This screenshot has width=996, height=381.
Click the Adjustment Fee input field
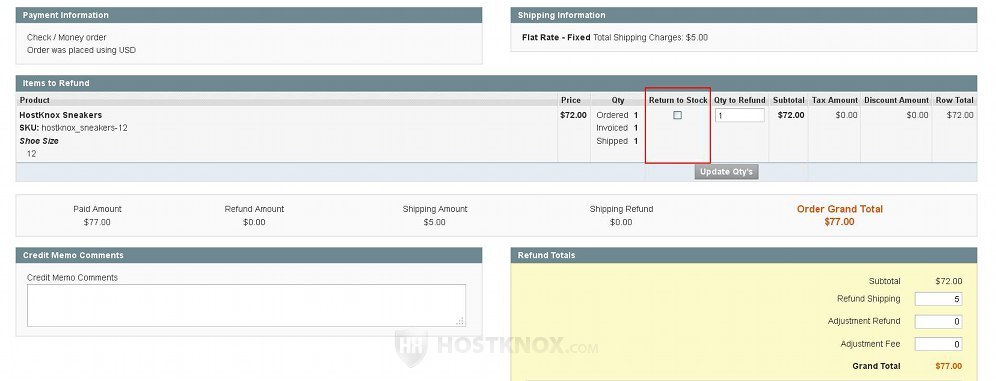938,344
